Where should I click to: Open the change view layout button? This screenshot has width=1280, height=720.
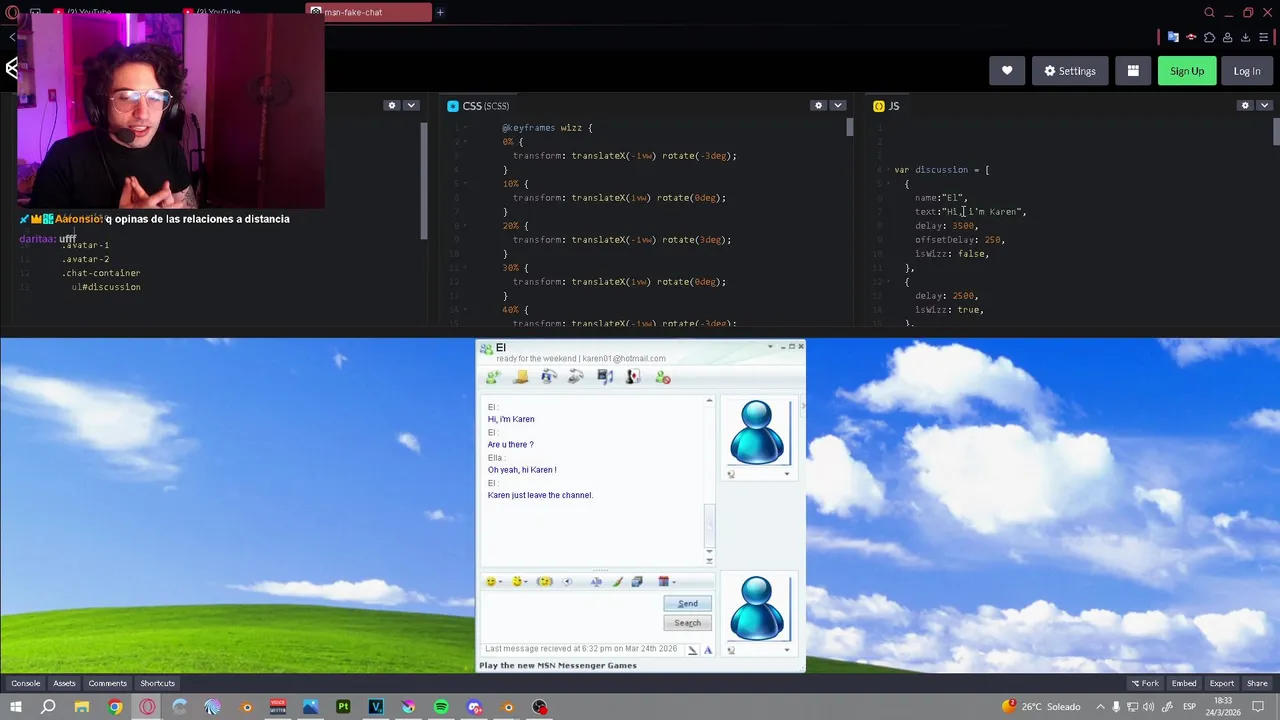point(1133,71)
